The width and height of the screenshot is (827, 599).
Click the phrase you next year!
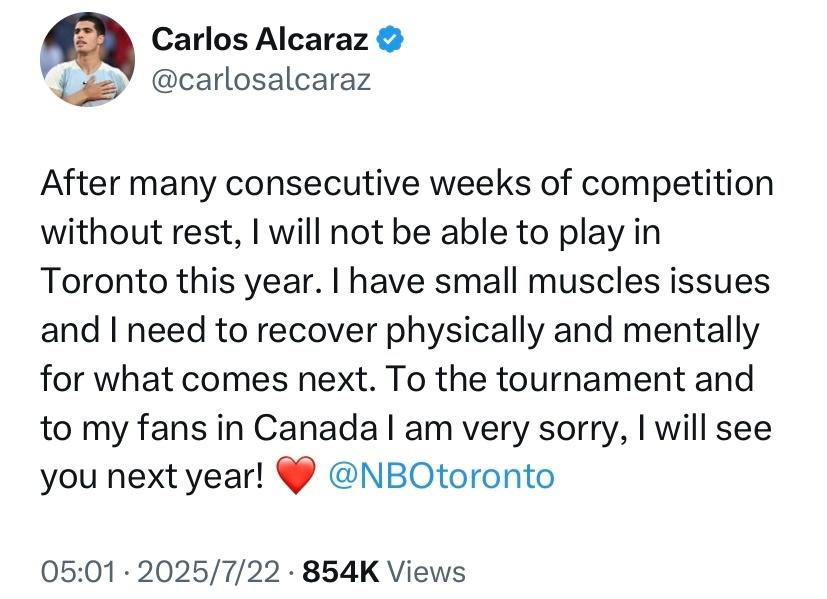click(152, 478)
